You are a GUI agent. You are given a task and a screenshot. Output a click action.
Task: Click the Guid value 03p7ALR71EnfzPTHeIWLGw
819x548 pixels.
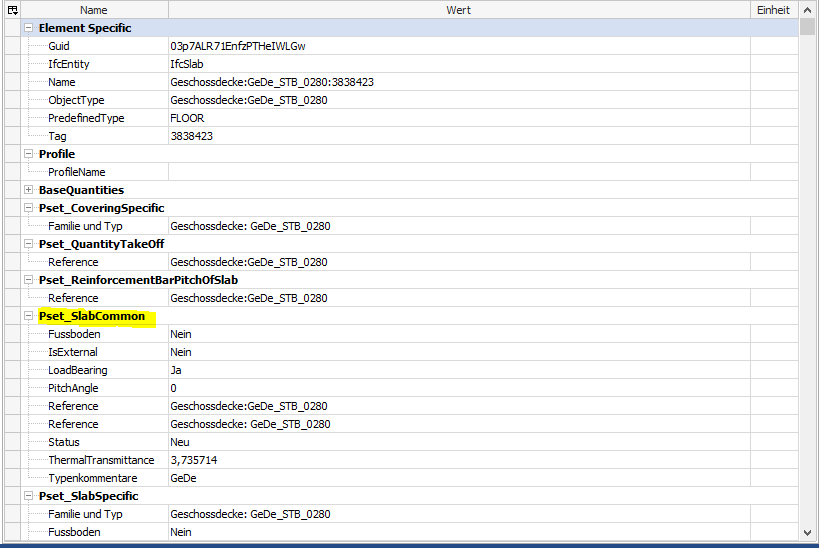238,46
